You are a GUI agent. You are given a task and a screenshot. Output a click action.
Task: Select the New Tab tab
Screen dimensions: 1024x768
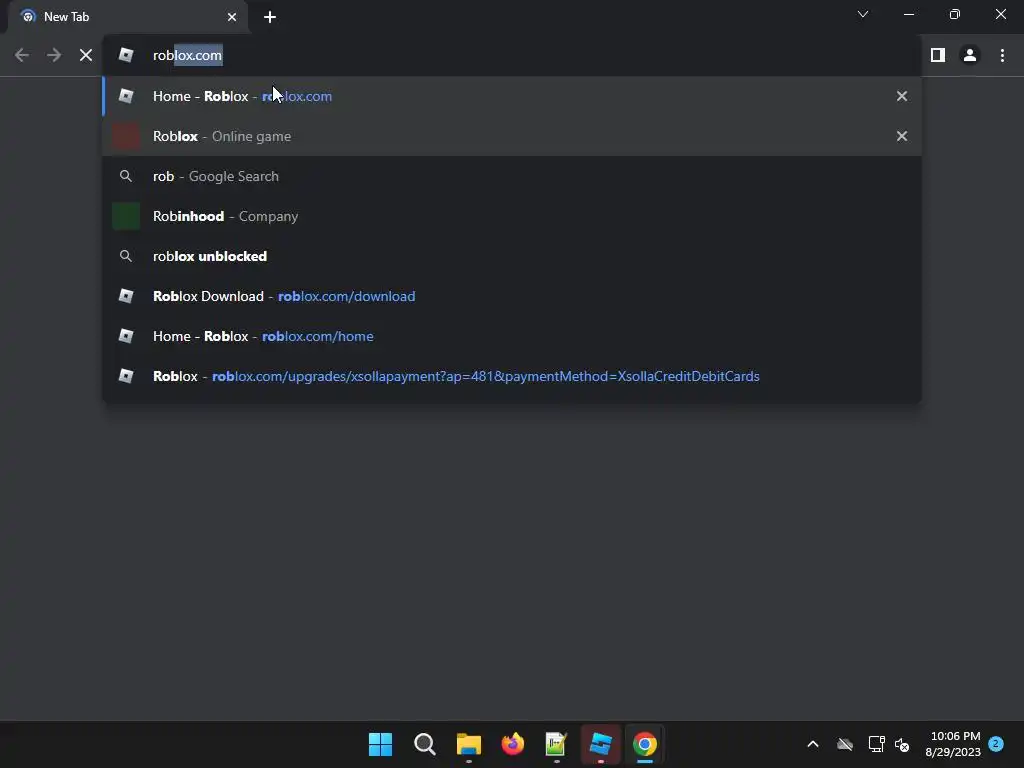tap(127, 17)
